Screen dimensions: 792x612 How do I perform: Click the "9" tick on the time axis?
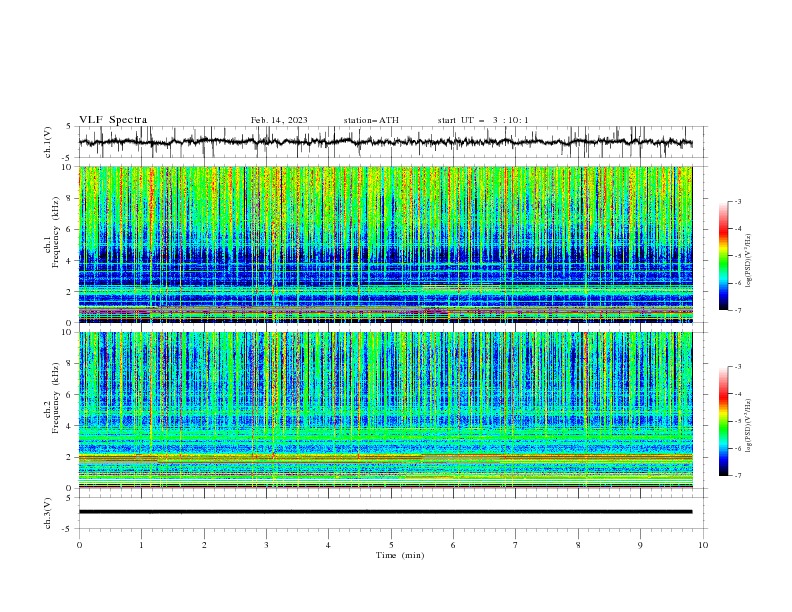[640, 545]
